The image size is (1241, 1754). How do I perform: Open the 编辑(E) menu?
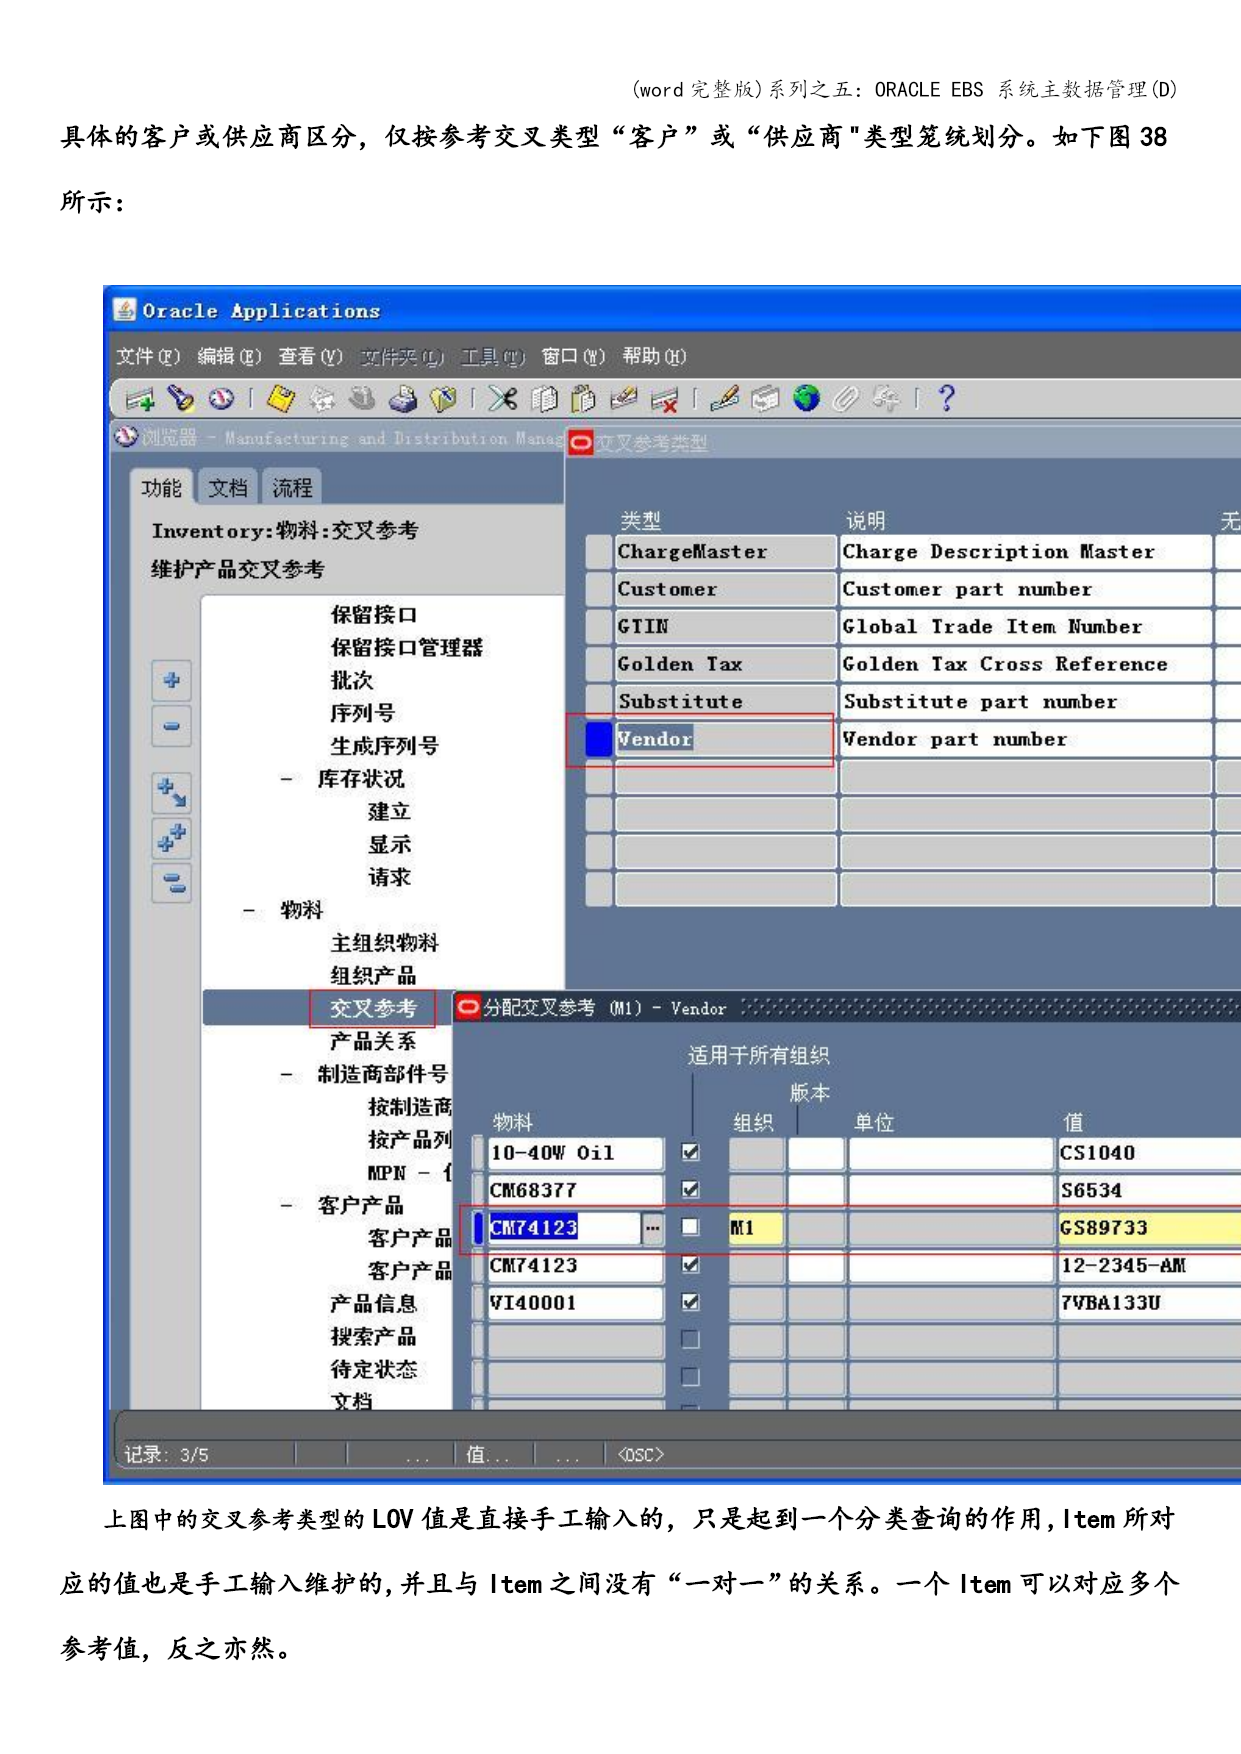point(229,356)
